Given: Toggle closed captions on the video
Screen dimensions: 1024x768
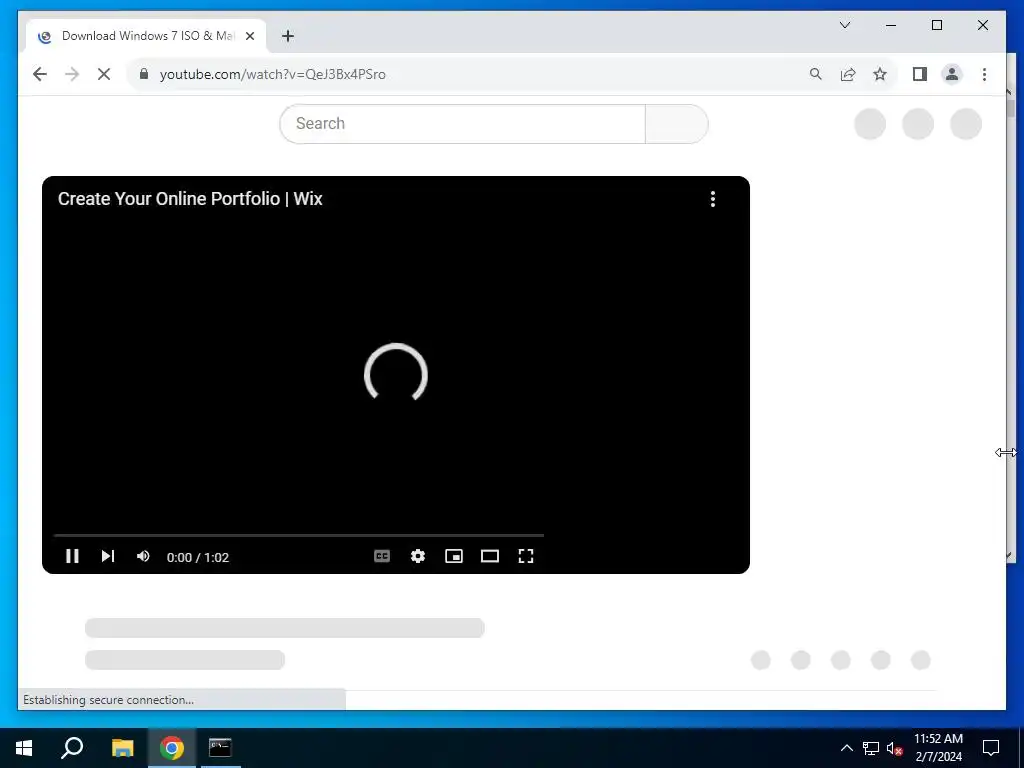Looking at the screenshot, I should coord(382,556).
